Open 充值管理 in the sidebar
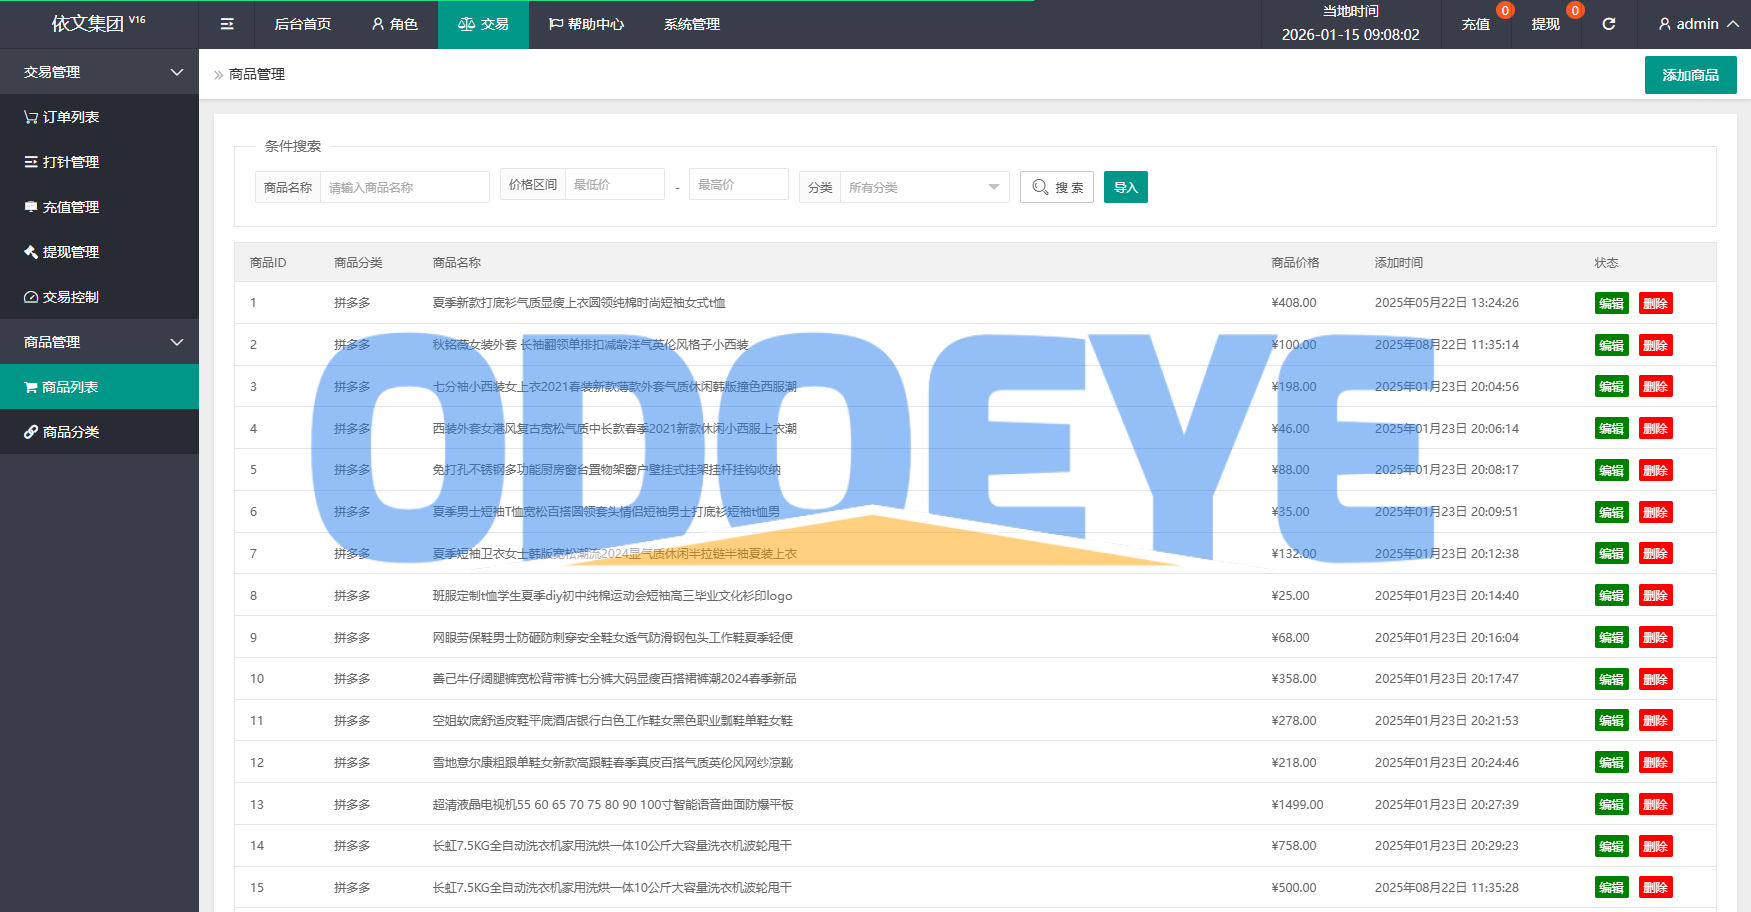Image resolution: width=1751 pixels, height=912 pixels. tap(62, 207)
